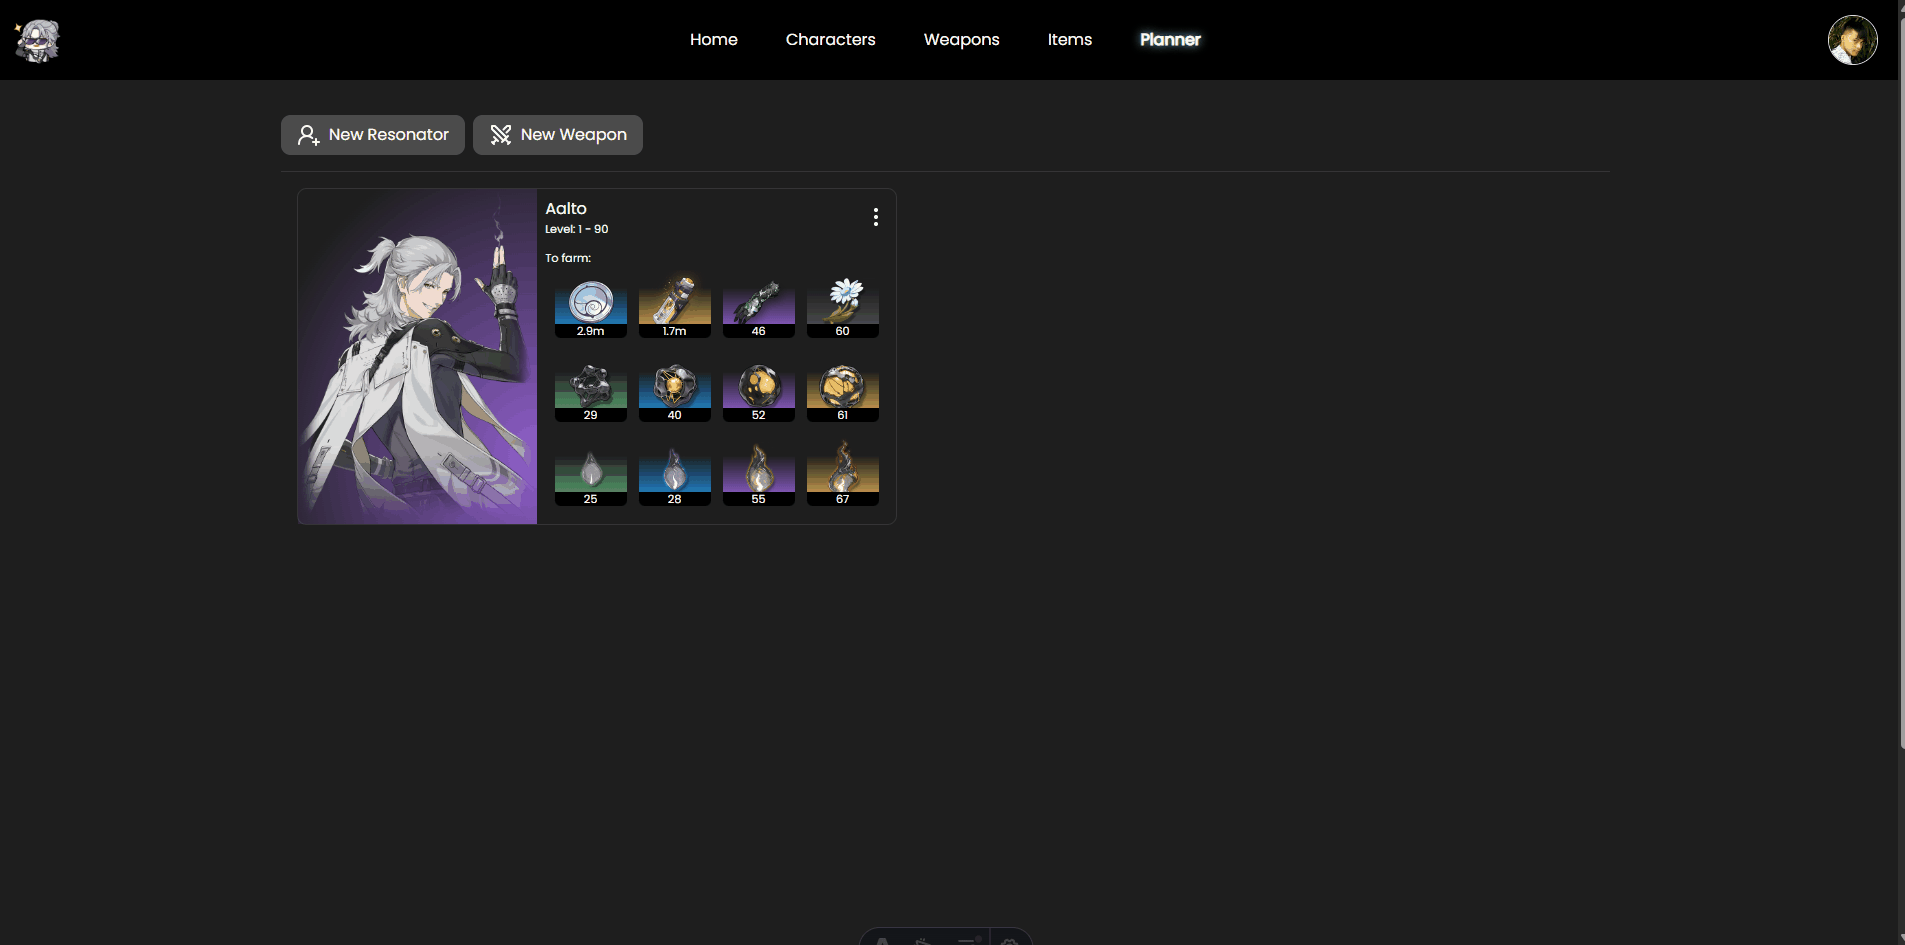The image size is (1905, 945).
Task: Open the user profile avatar
Action: [1852, 40]
